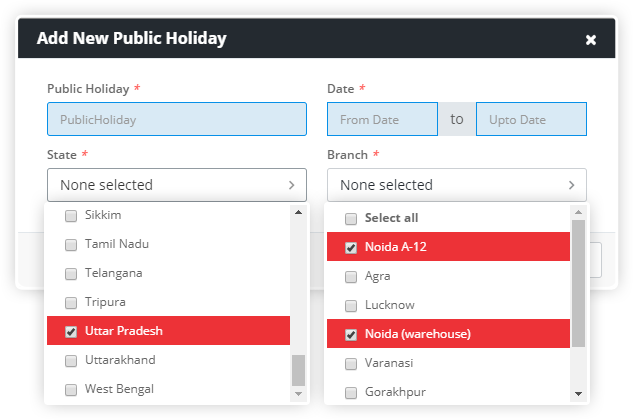633x420 pixels.
Task: Click the Branch list scroll down arrow
Action: [578, 394]
